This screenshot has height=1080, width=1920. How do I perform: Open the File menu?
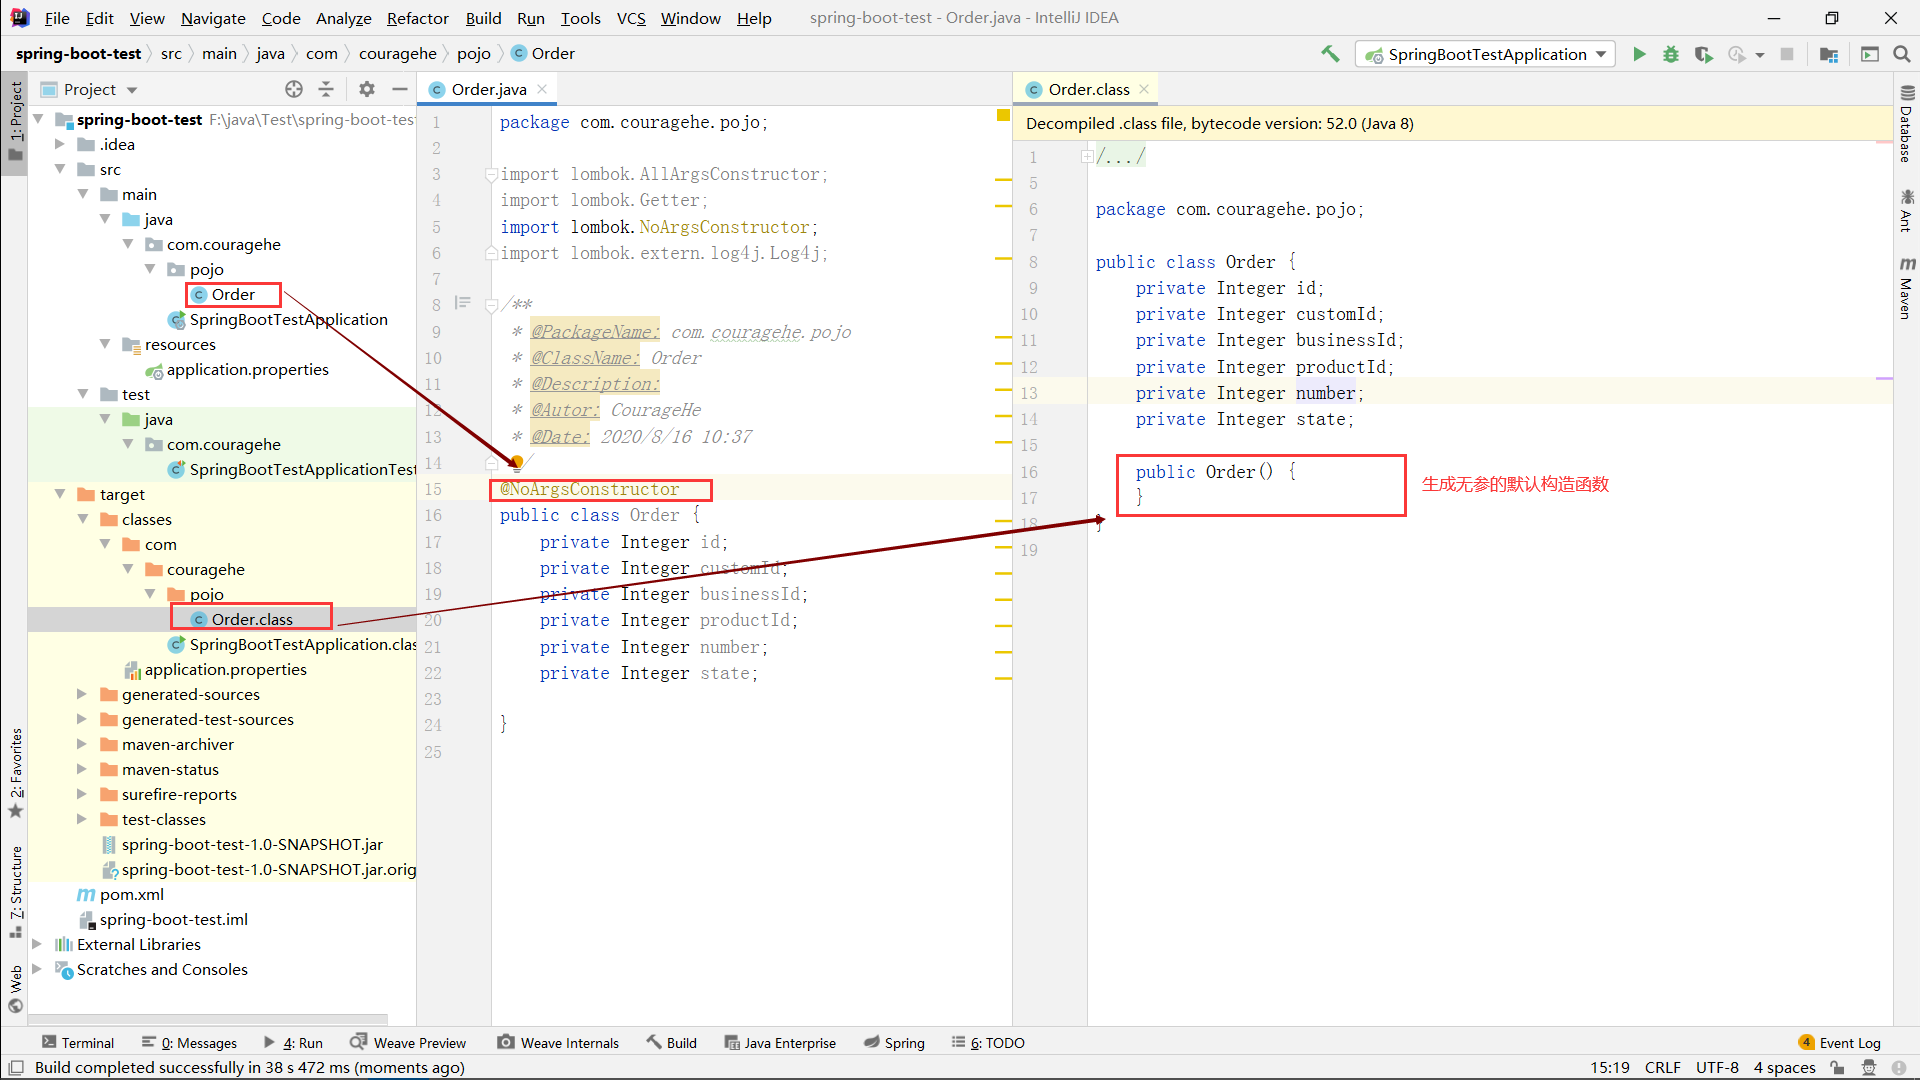coord(57,18)
